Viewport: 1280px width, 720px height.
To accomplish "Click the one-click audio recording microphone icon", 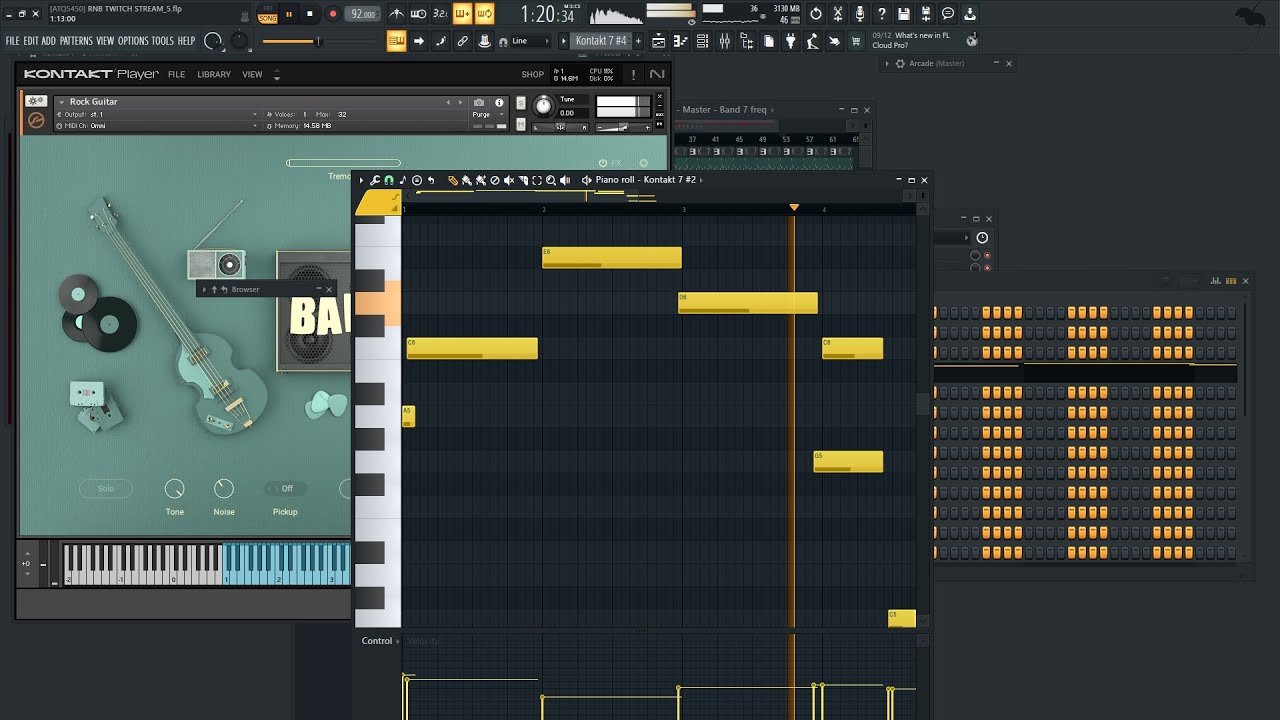I will pyautogui.click(x=860, y=14).
